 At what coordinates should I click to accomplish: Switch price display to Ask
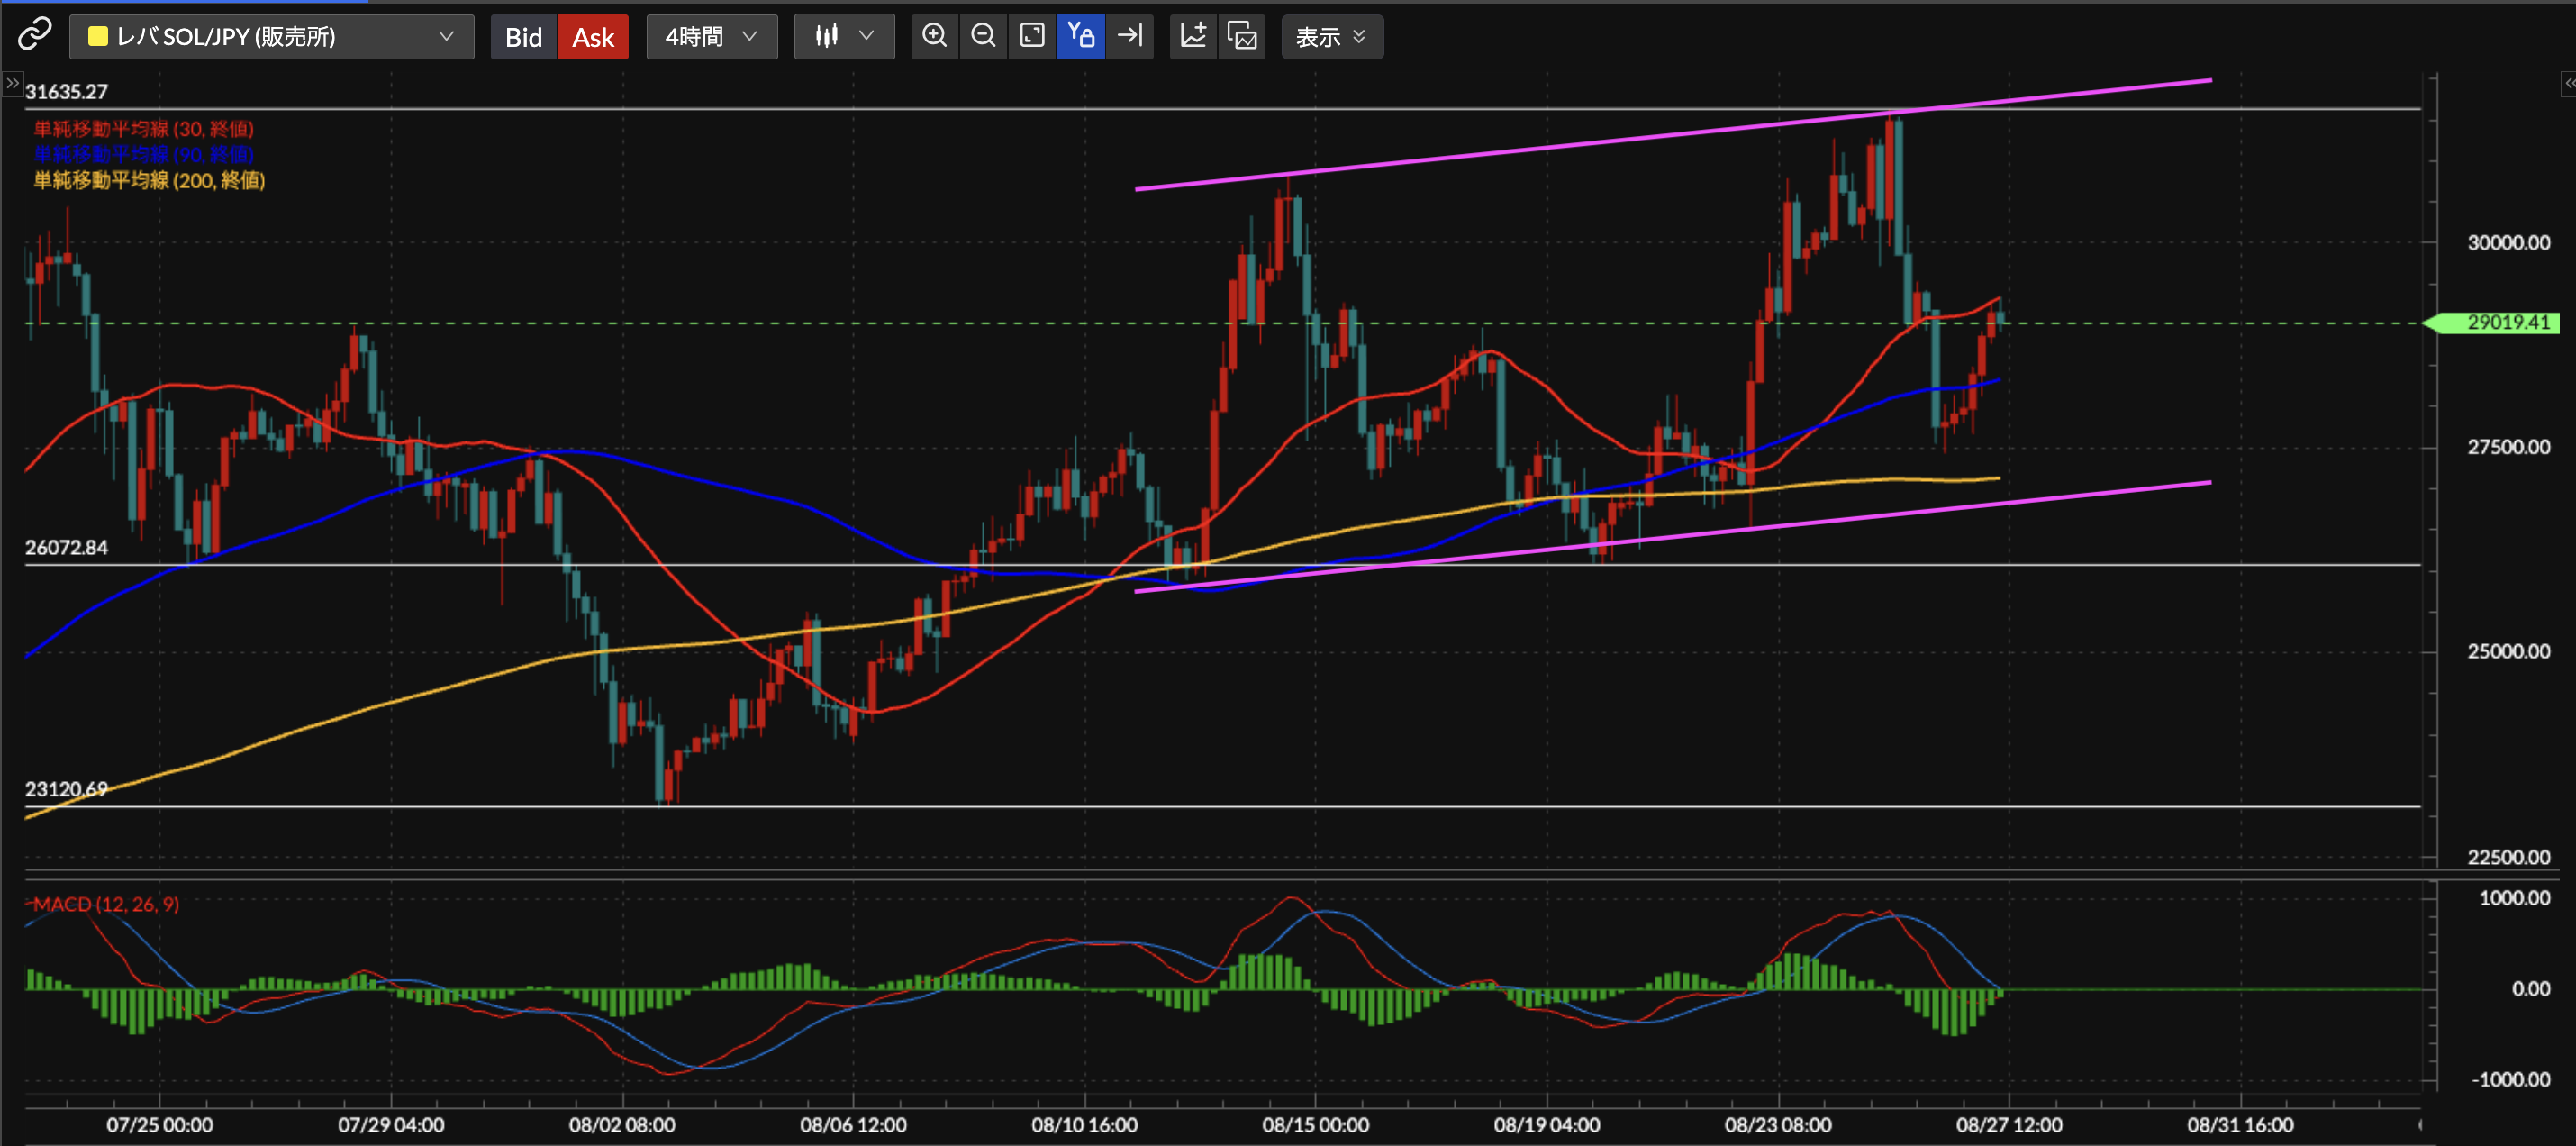(593, 37)
